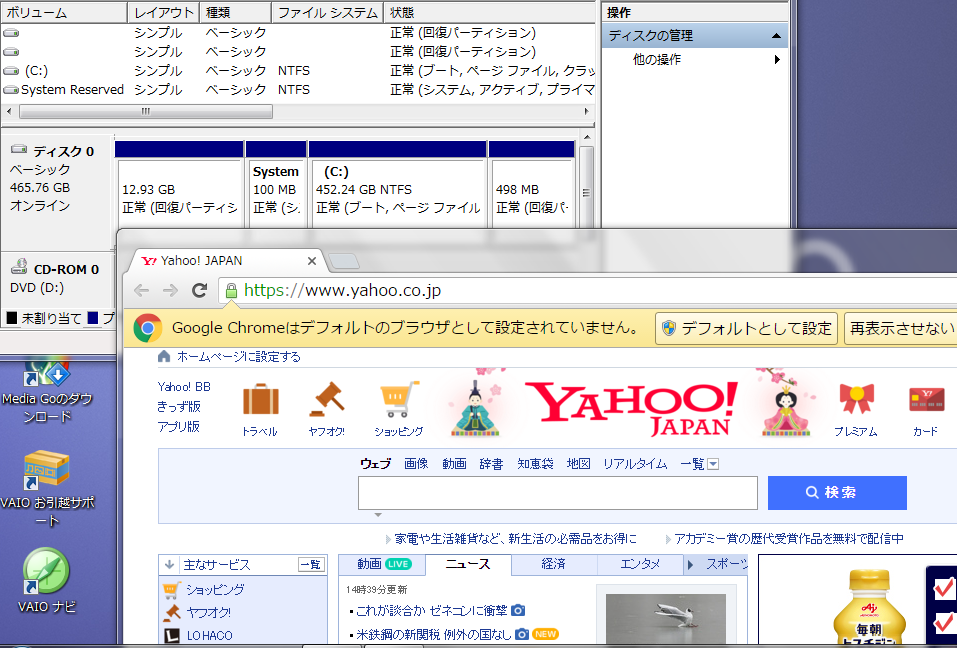
Task: Click the Chrome address bar URL
Action: point(342,290)
